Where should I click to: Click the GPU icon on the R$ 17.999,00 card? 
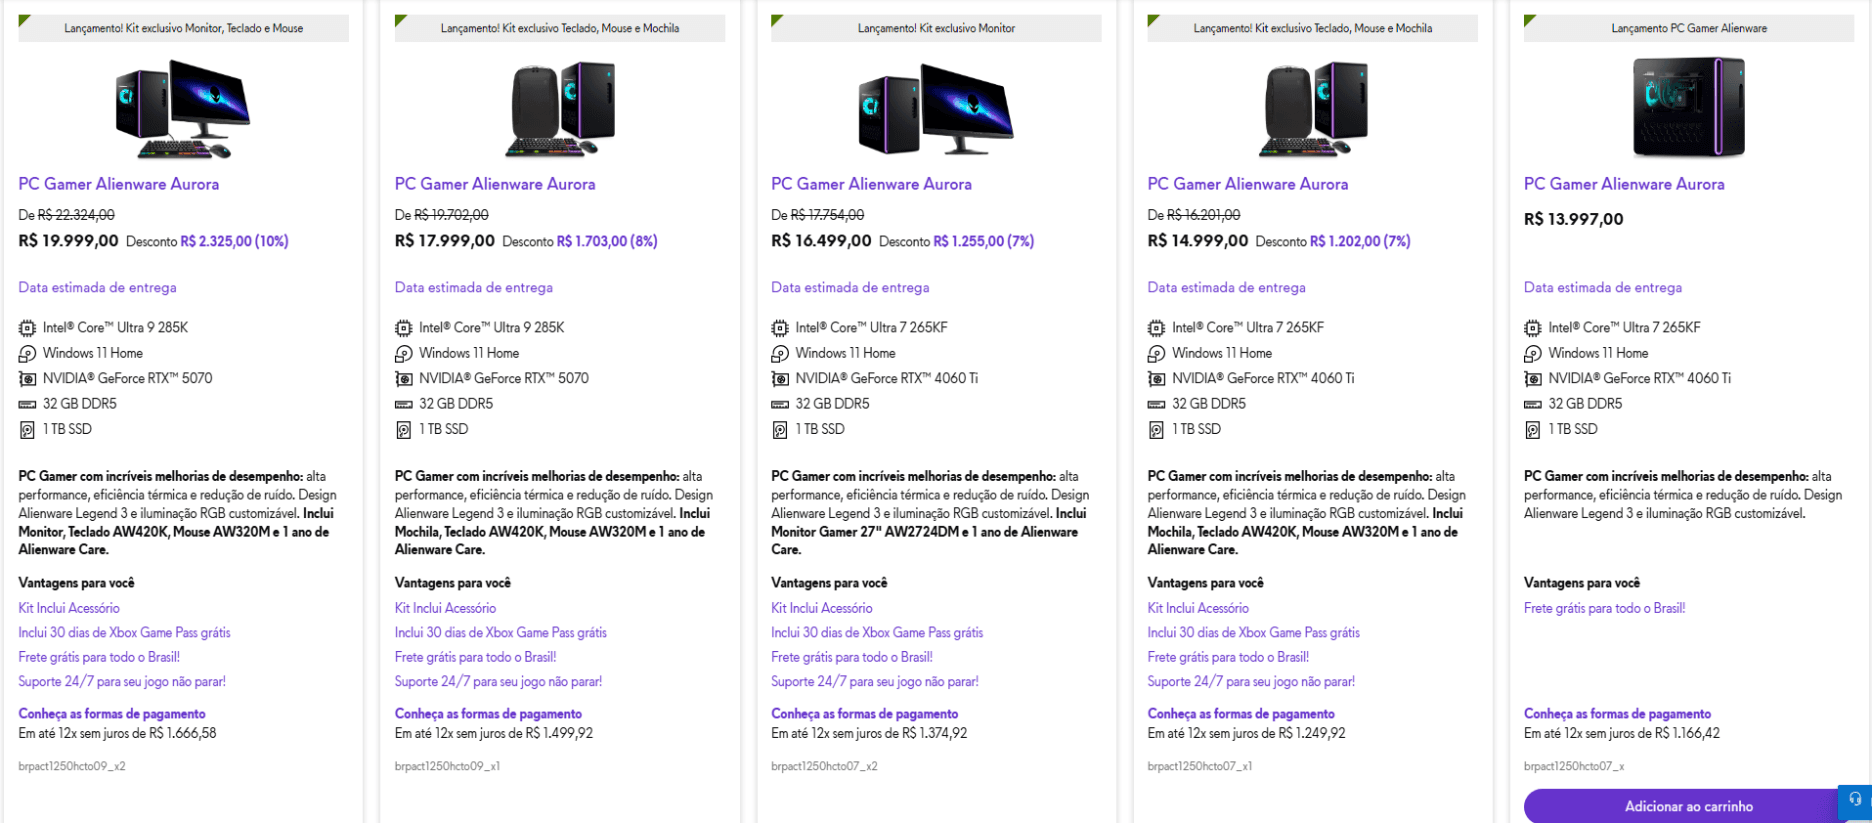click(403, 379)
